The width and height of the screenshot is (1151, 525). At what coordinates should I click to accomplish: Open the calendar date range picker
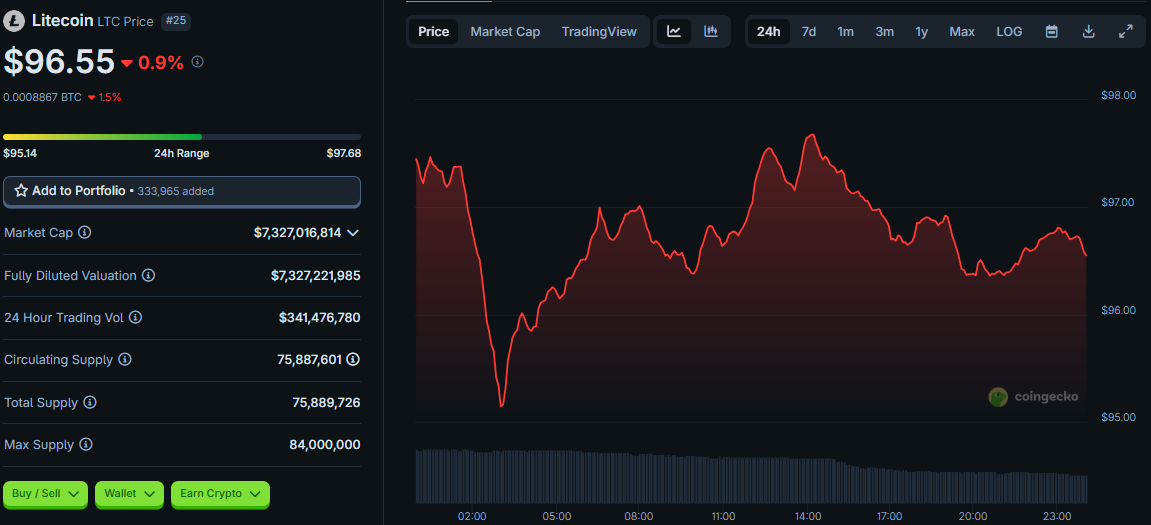click(x=1052, y=32)
